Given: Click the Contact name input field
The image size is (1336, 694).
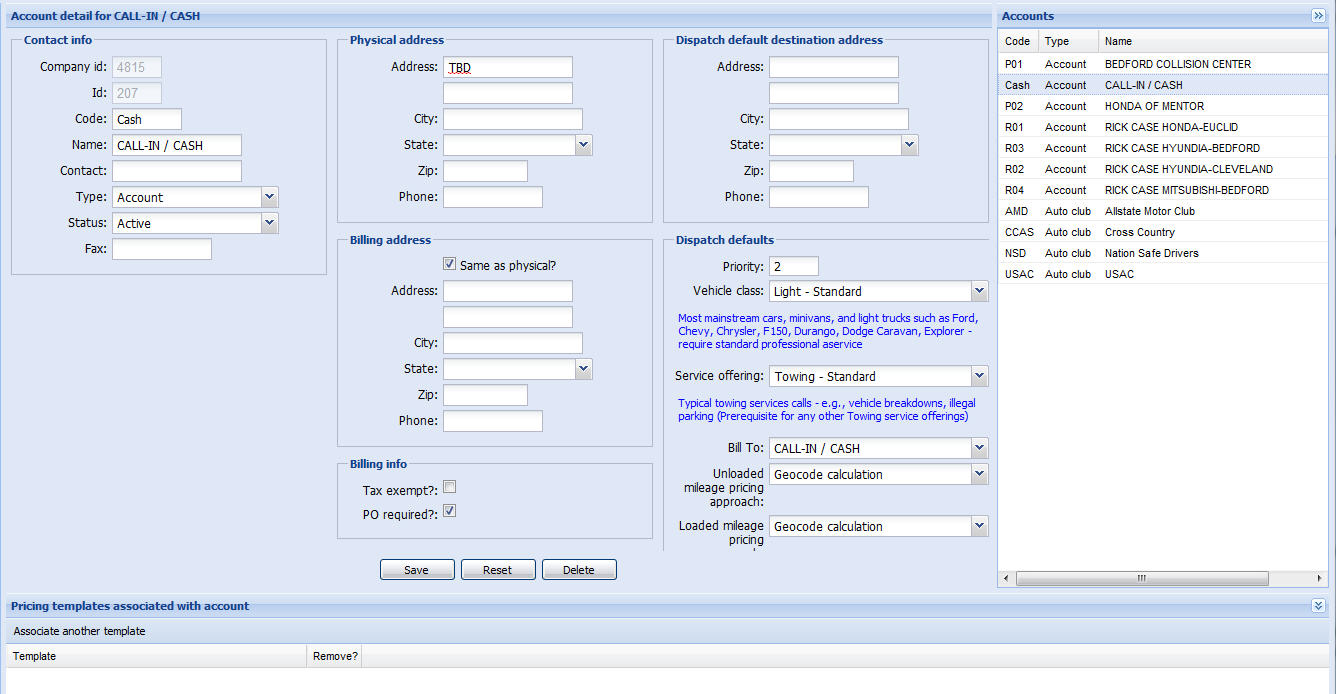Looking at the screenshot, I should coord(177,171).
